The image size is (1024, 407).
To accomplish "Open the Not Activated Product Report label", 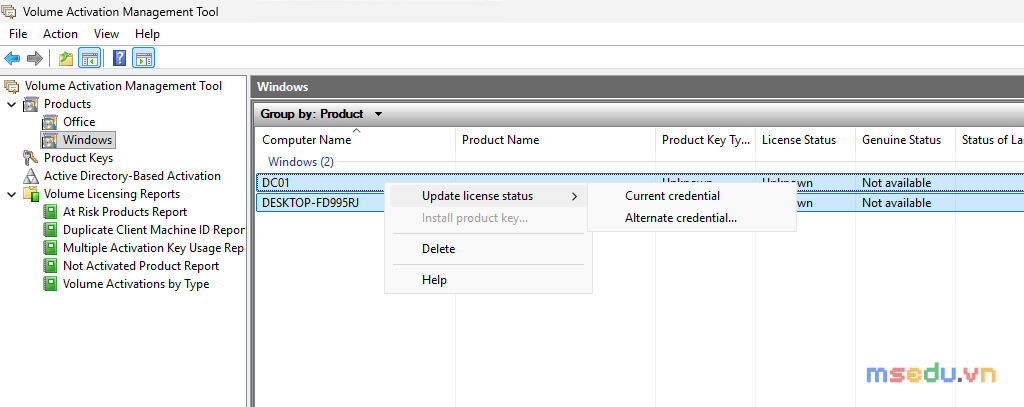I will (x=141, y=266).
